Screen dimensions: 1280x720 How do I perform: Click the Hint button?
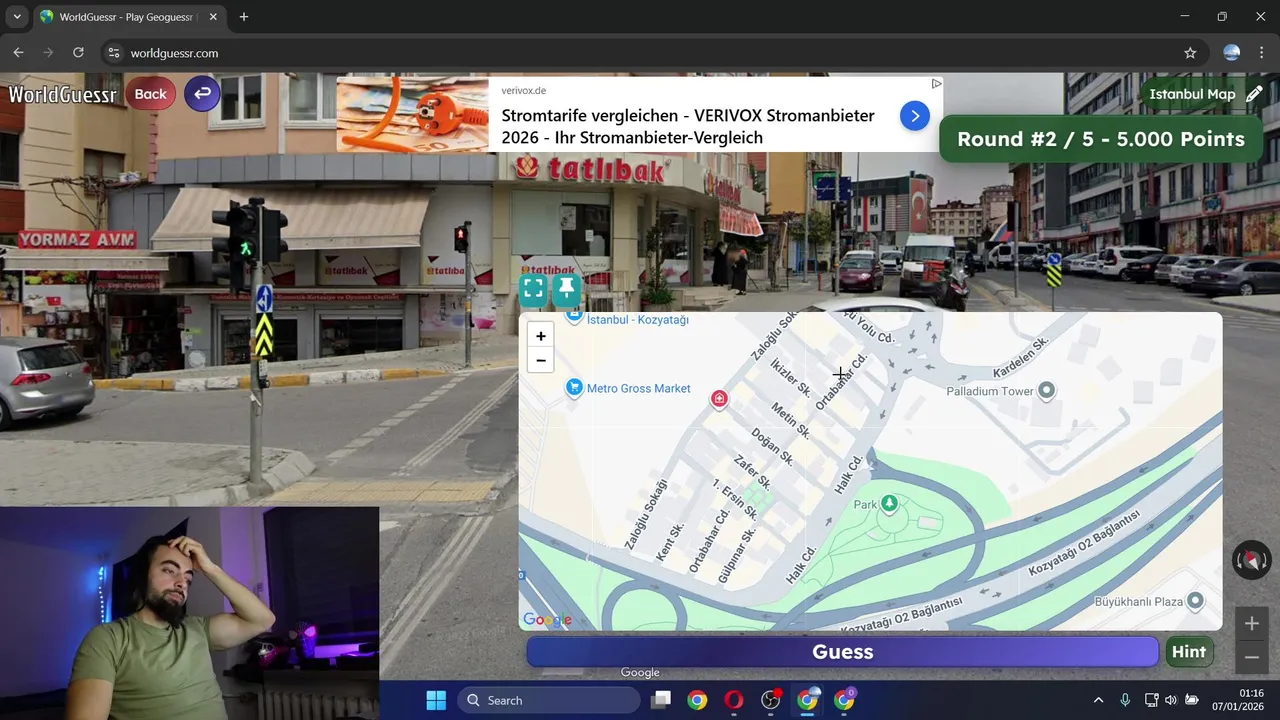(x=1189, y=652)
